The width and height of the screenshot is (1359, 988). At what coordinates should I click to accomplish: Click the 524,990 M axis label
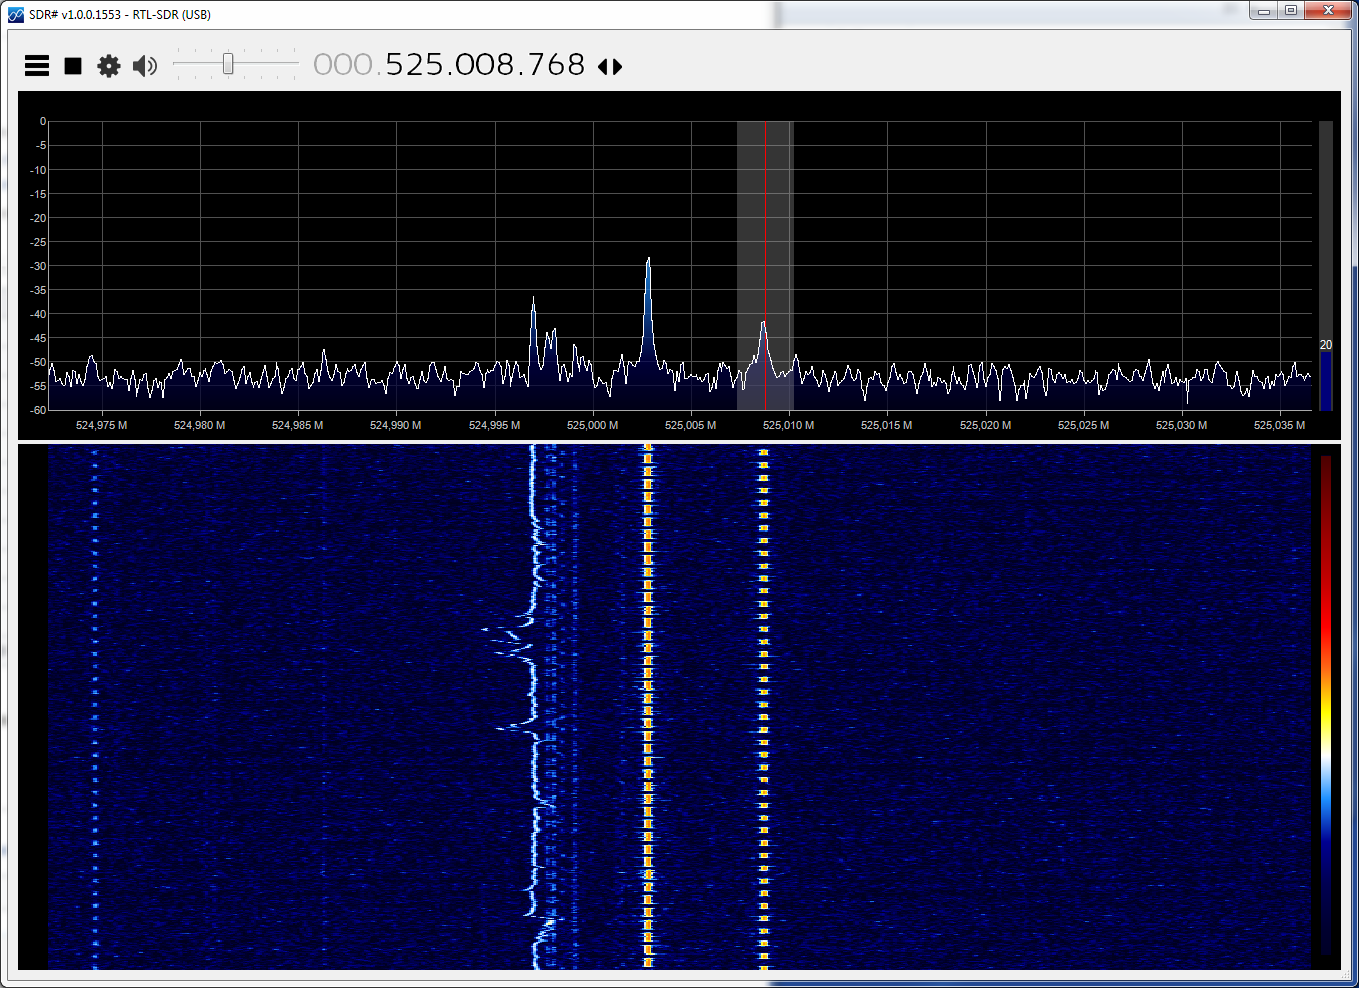click(x=395, y=425)
